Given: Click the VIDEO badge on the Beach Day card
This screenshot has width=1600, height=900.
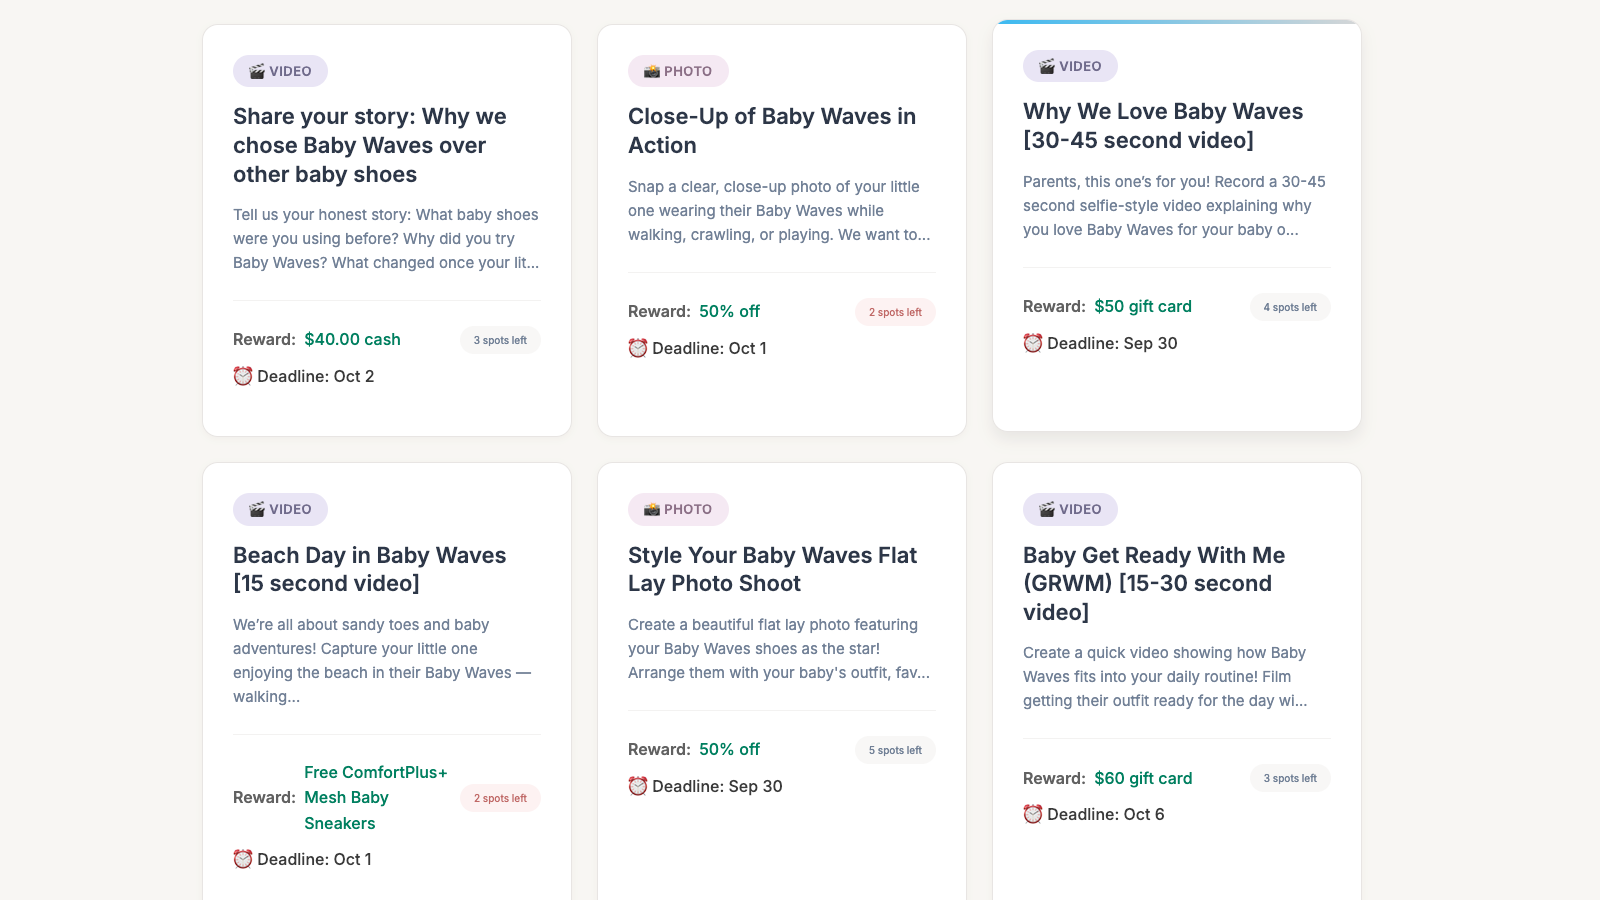Looking at the screenshot, I should click(280, 509).
